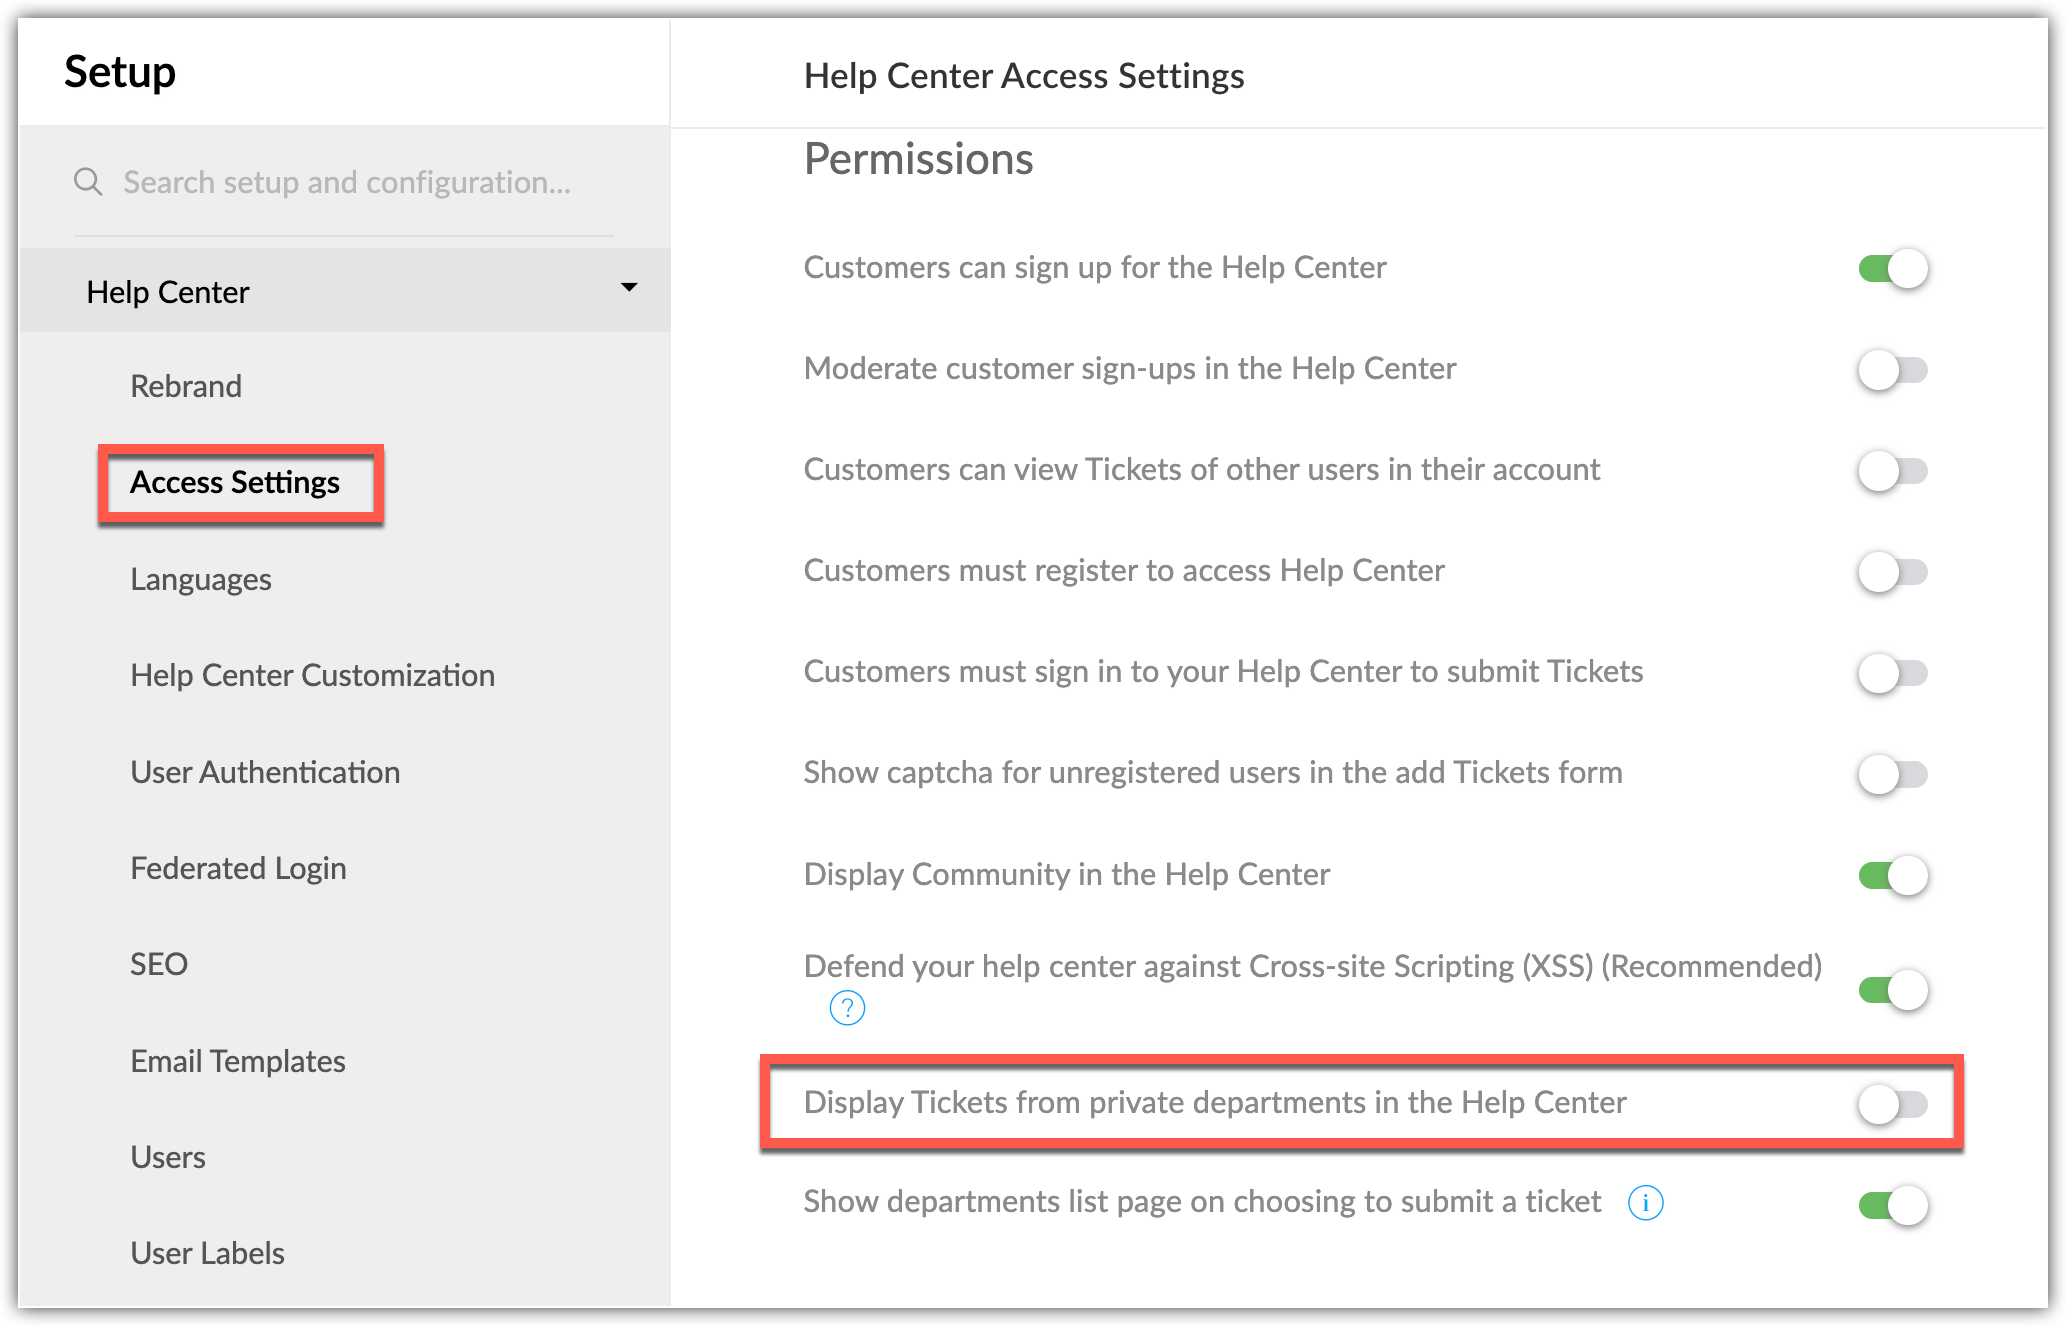Turn on private departments tickets toggle
2066x1326 pixels.
coord(1892,1104)
